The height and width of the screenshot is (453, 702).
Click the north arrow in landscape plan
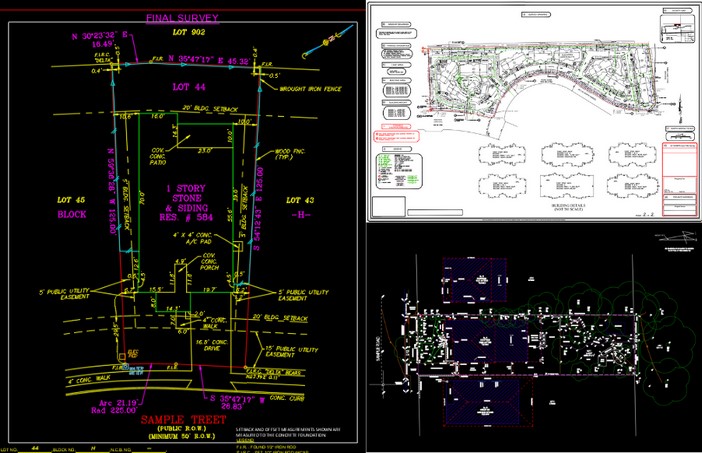click(677, 236)
